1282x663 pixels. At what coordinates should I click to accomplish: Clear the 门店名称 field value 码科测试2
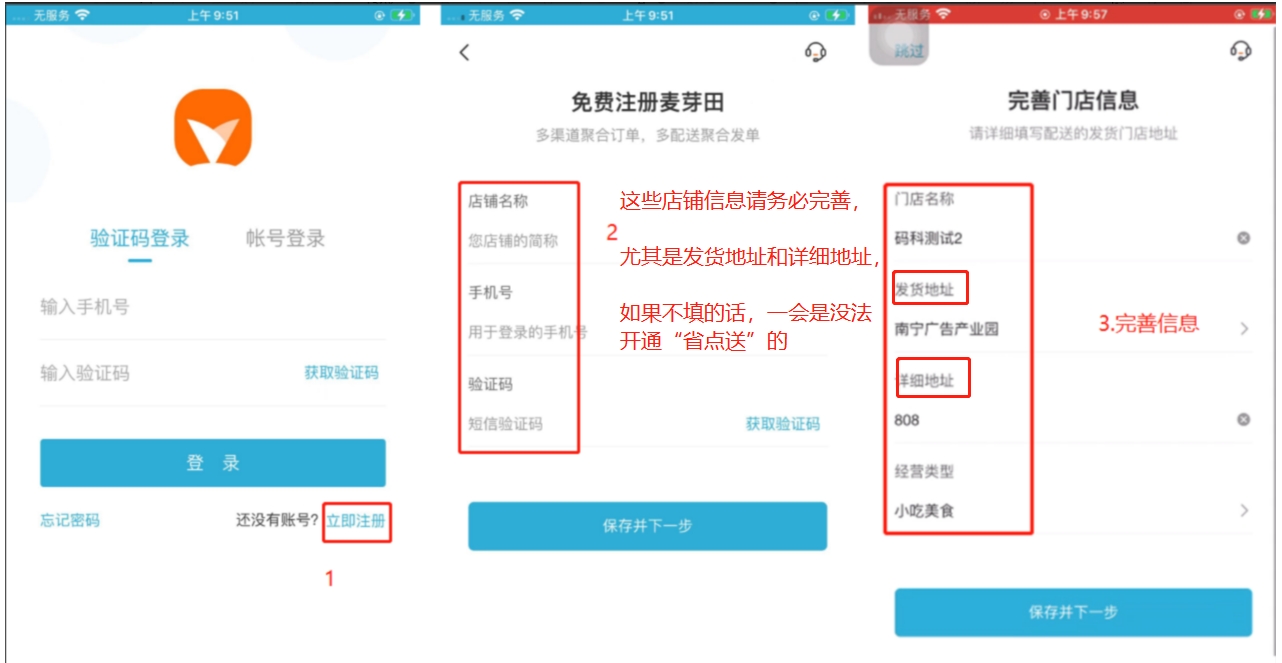(1243, 238)
